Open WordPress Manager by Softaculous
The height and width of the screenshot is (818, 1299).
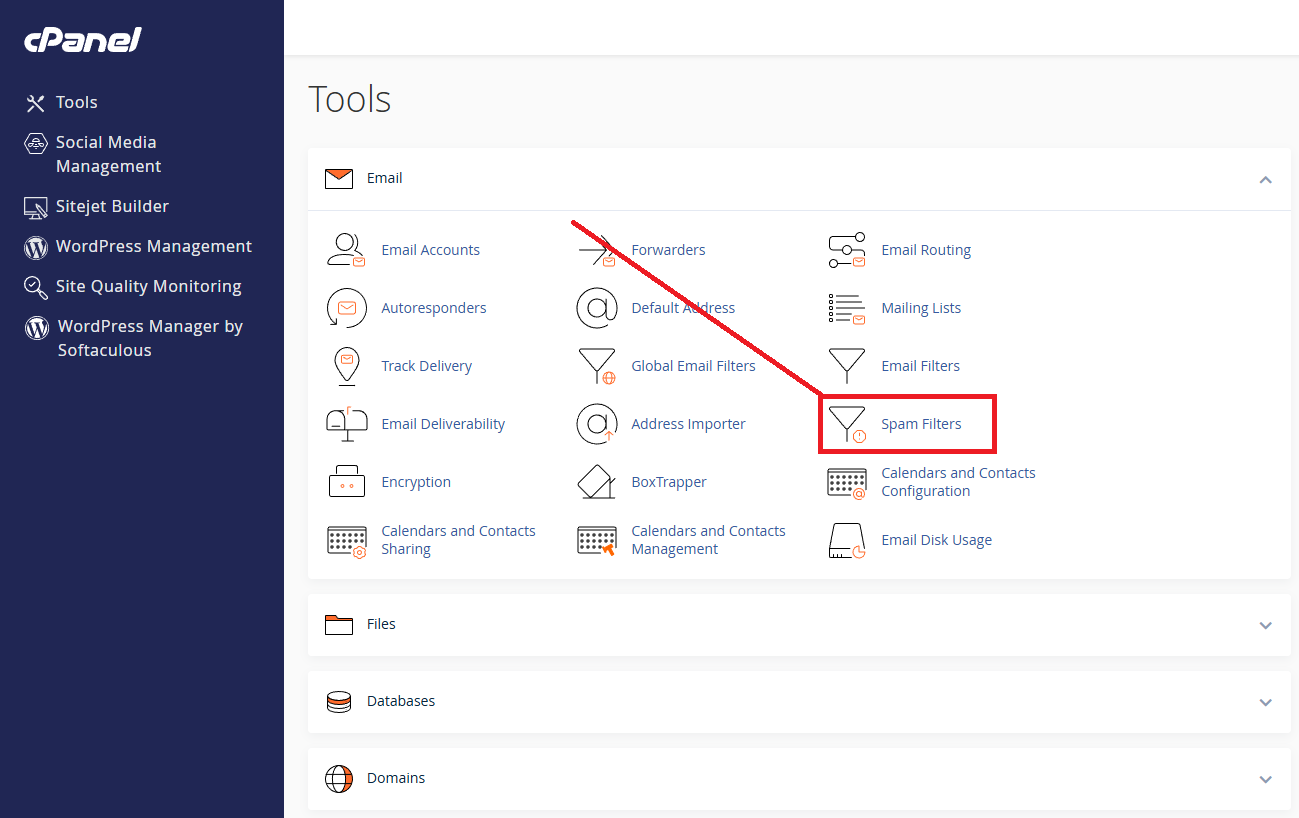pos(150,338)
